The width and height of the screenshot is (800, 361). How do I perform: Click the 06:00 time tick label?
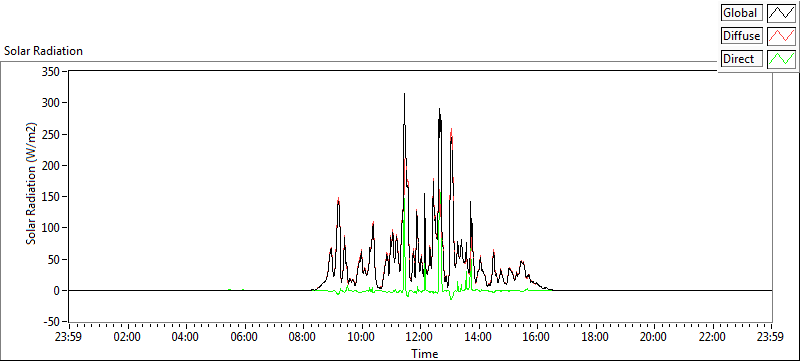coord(244,337)
